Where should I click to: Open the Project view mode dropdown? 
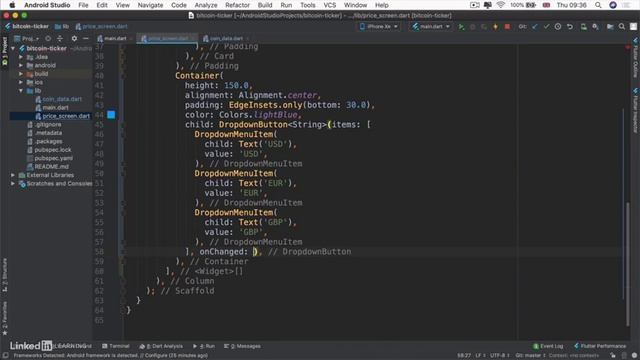coord(27,38)
